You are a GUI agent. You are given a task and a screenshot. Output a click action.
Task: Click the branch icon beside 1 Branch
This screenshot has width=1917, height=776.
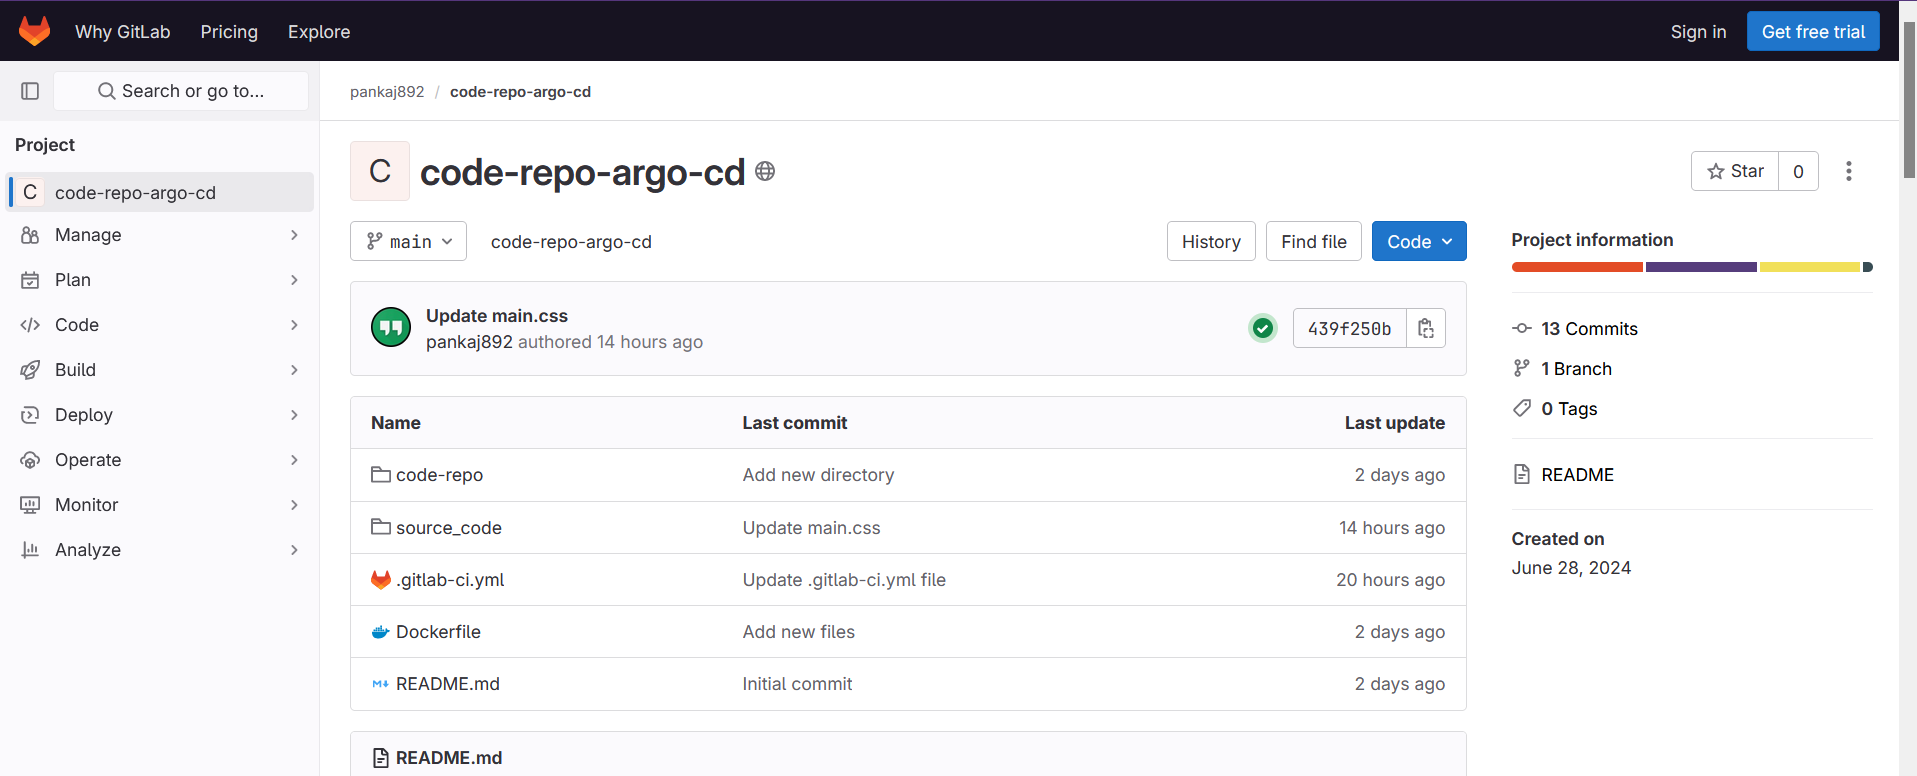(x=1522, y=368)
